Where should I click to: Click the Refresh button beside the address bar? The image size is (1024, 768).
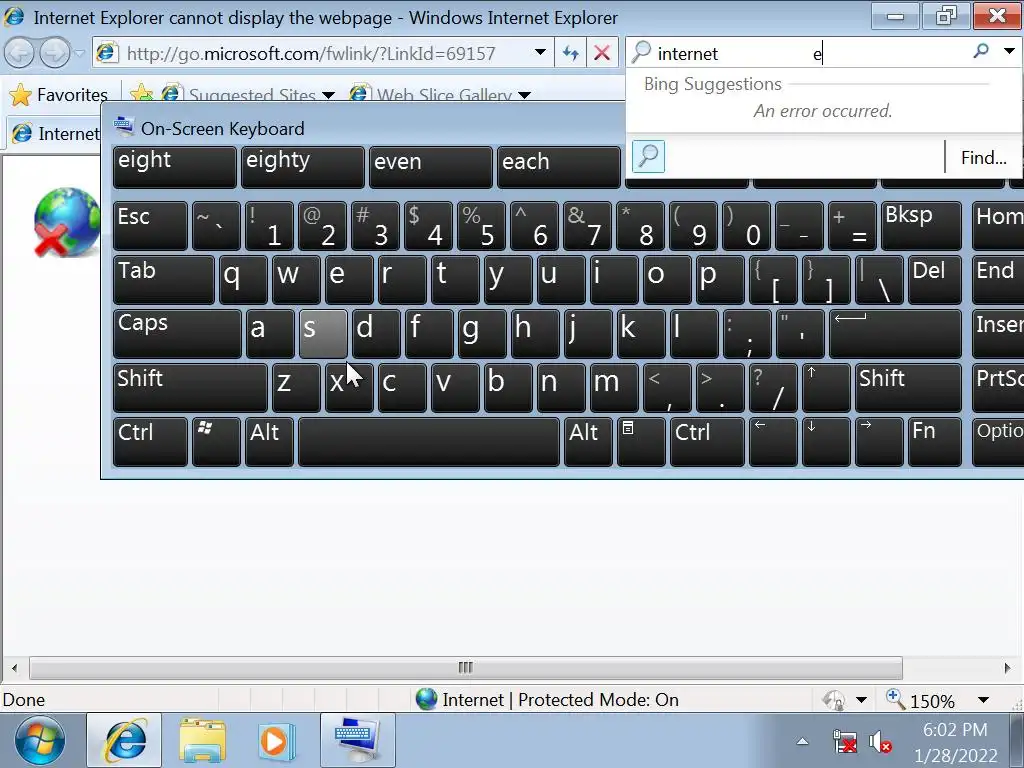pos(570,53)
